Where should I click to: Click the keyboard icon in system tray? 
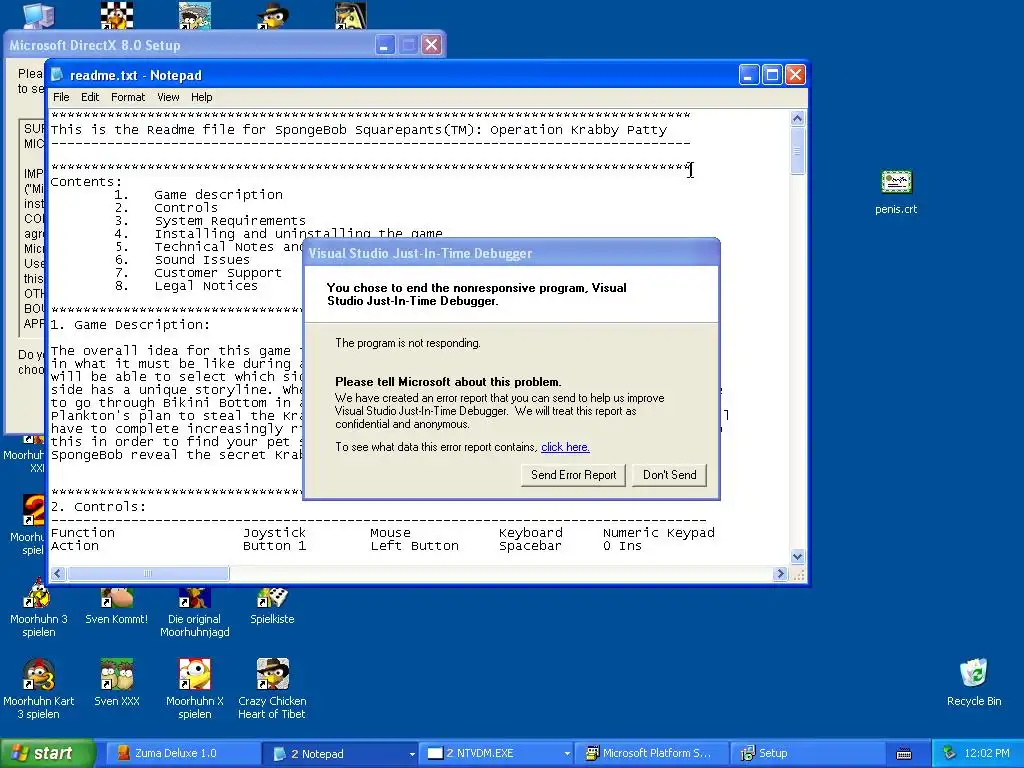pos(904,754)
